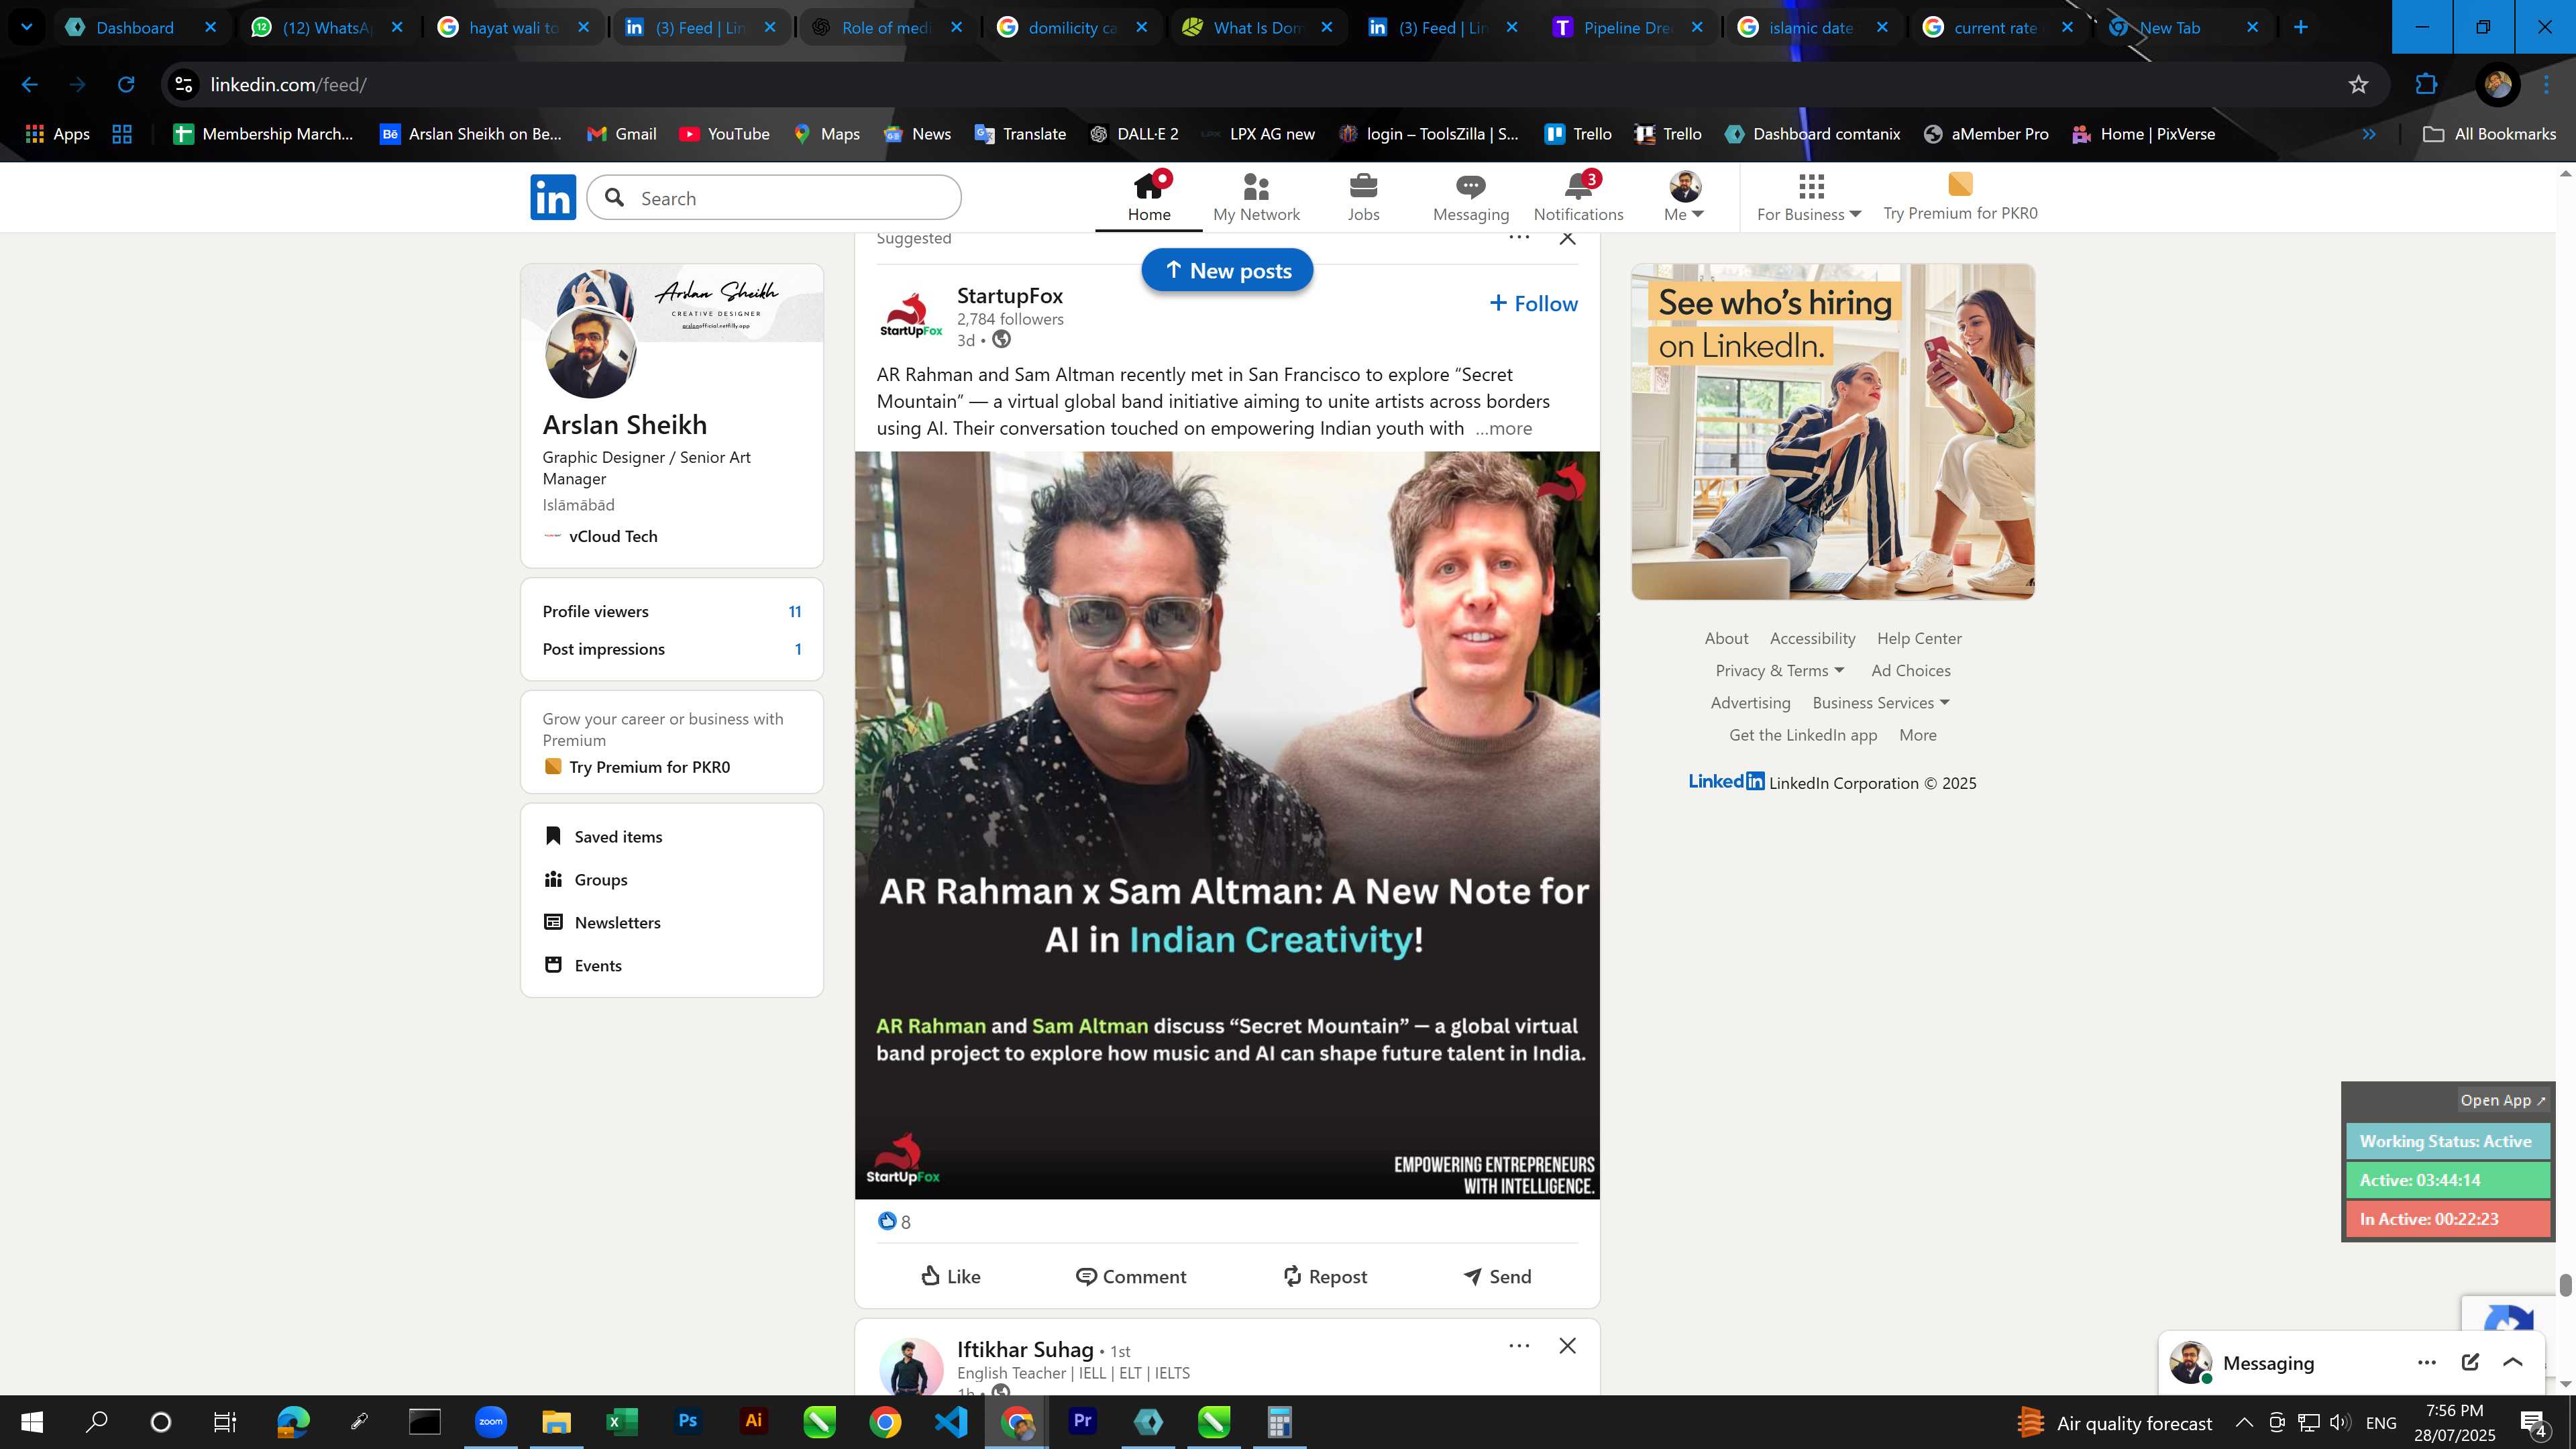Expand the For Business menu
Viewport: 2576px width, 1449px height.
pos(1809,197)
